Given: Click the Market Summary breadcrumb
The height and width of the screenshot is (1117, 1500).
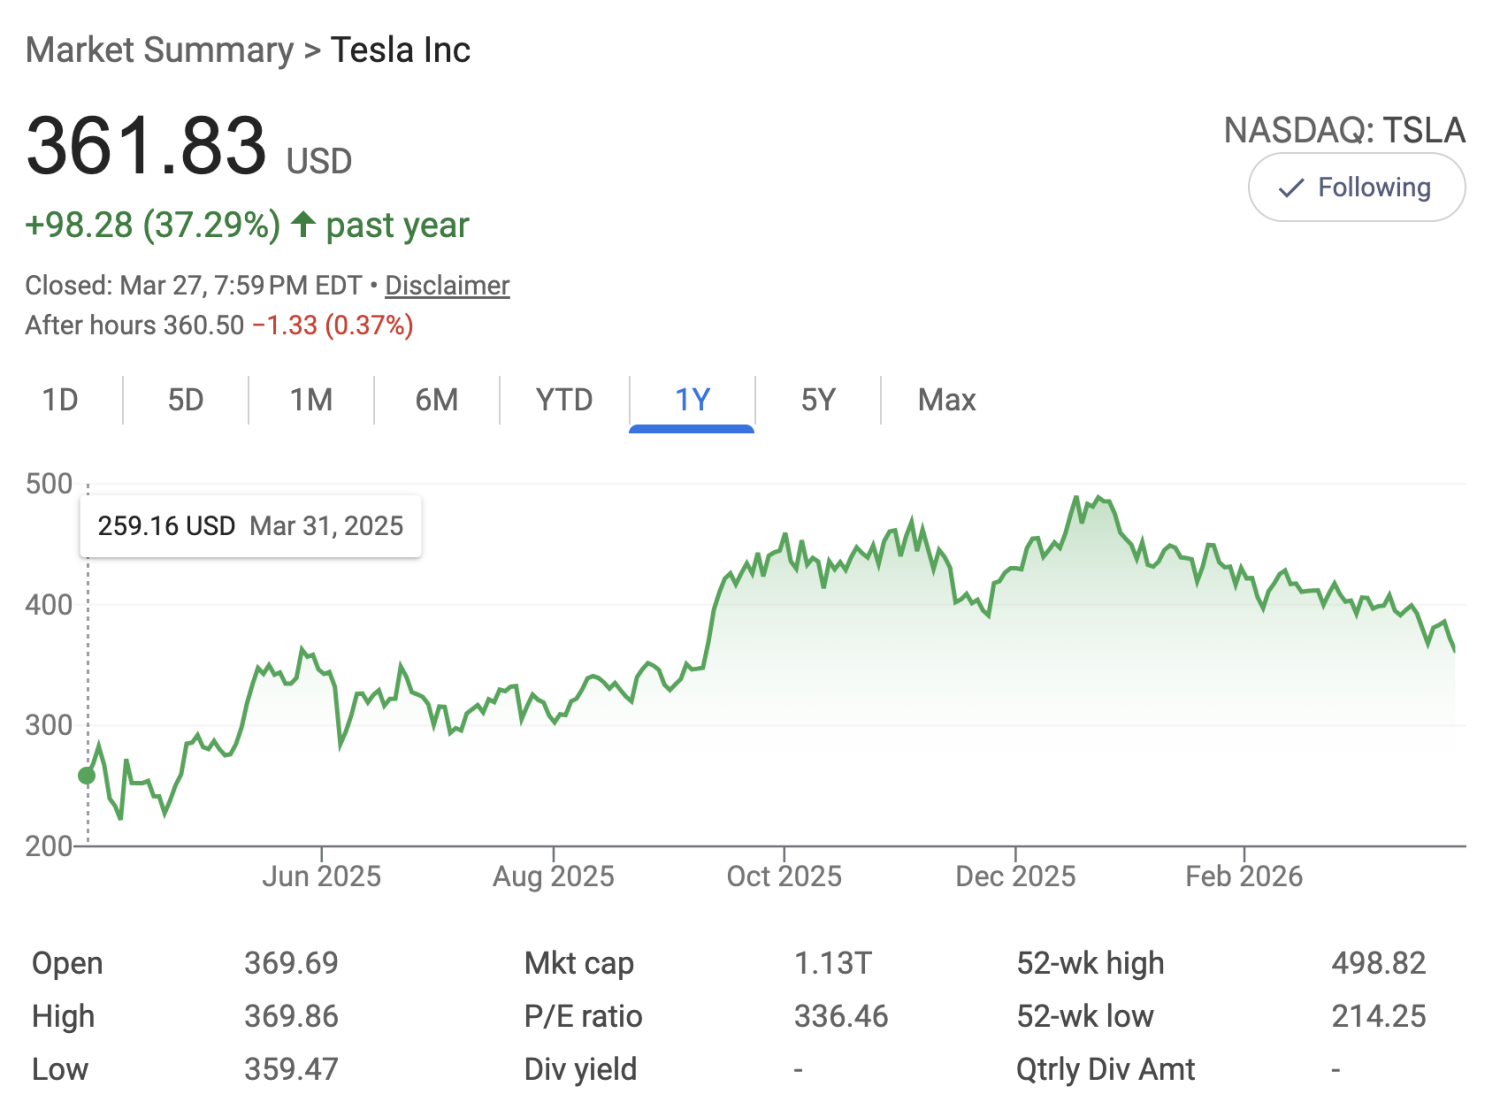Looking at the screenshot, I should [x=157, y=49].
